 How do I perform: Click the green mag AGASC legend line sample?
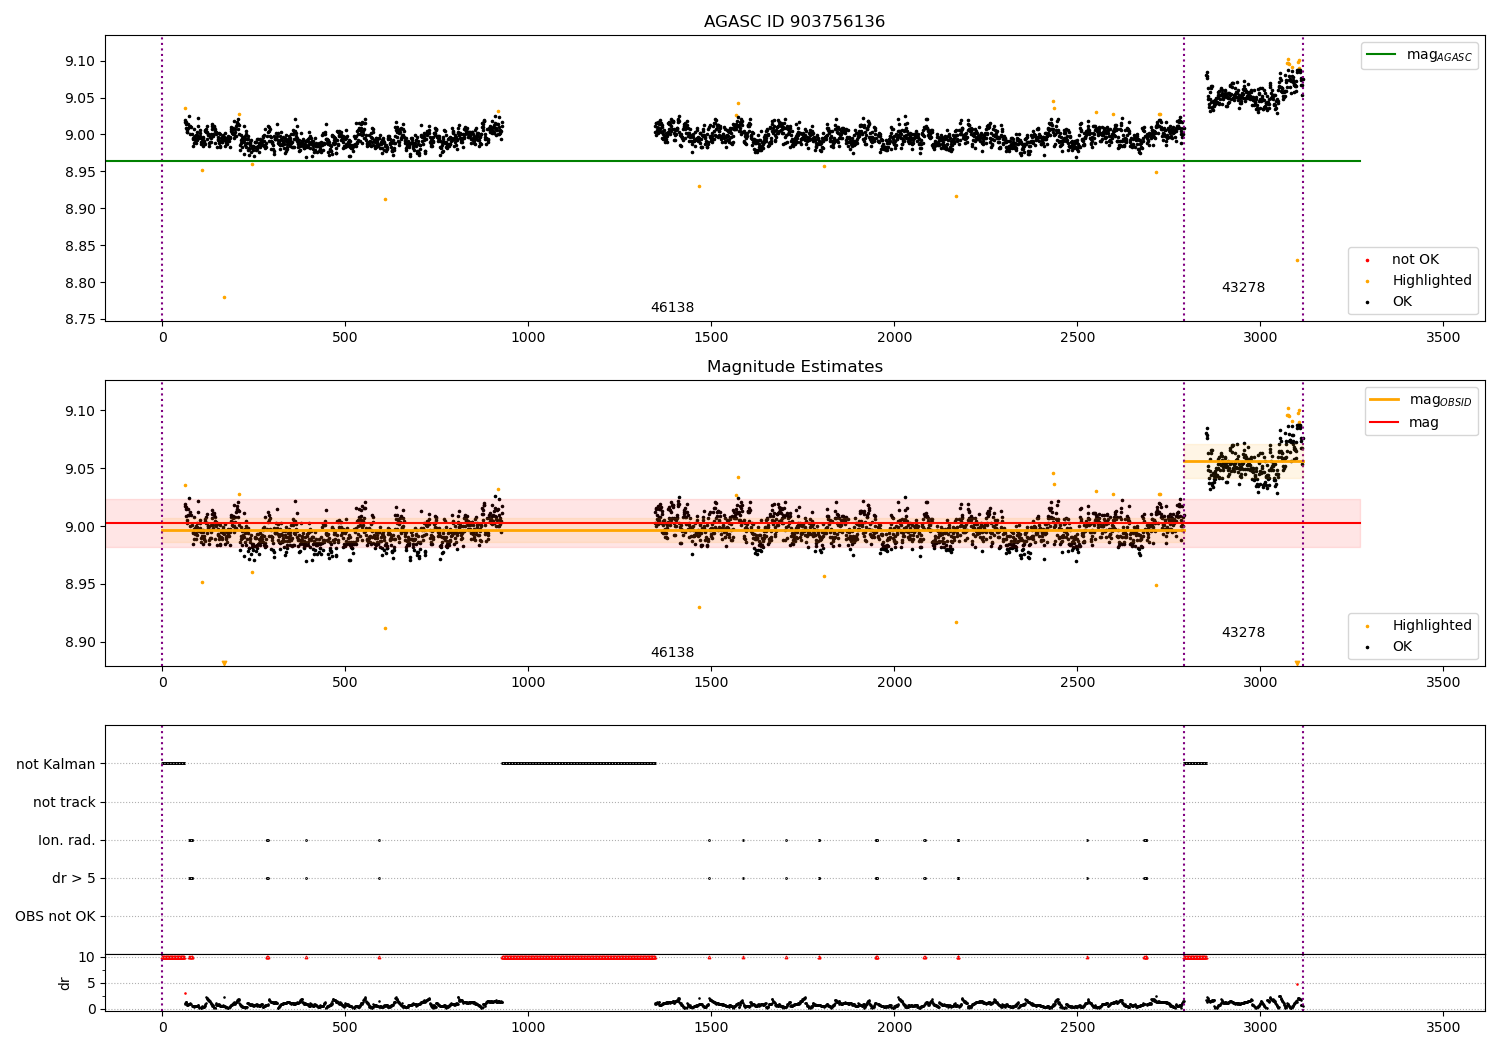(1383, 55)
